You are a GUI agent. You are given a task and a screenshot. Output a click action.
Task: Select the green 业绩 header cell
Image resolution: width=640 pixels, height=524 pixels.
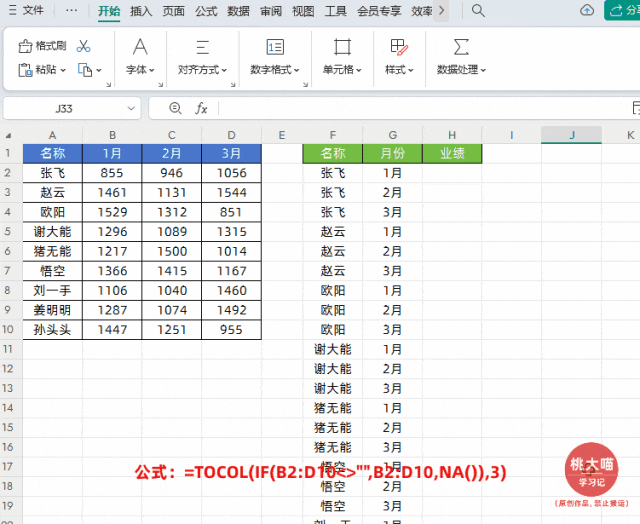pos(452,153)
